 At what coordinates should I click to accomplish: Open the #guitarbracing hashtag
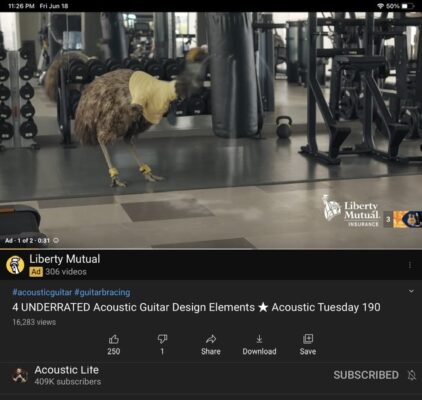[x=102, y=292]
